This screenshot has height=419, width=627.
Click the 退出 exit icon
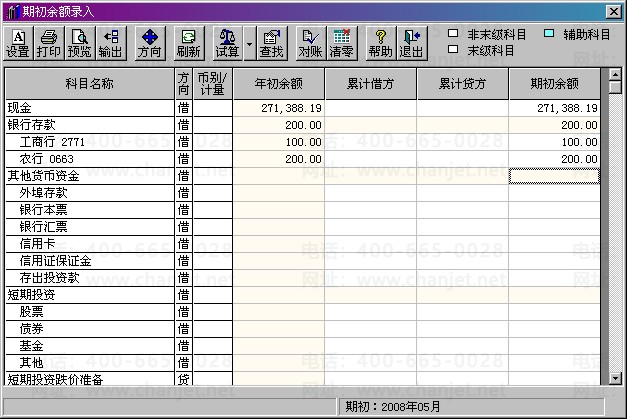pyautogui.click(x=412, y=44)
